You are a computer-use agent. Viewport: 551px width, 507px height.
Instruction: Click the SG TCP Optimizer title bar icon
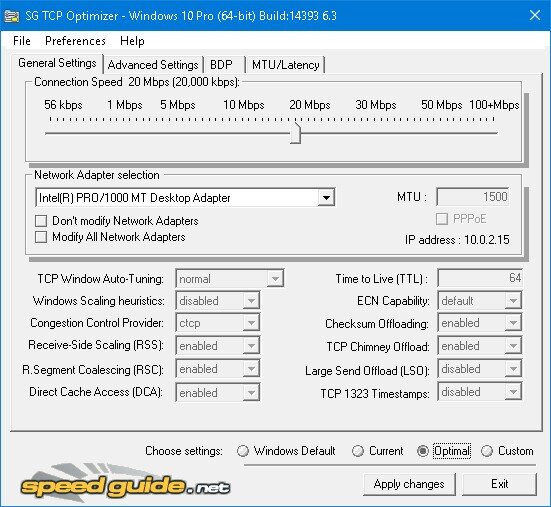click(12, 16)
